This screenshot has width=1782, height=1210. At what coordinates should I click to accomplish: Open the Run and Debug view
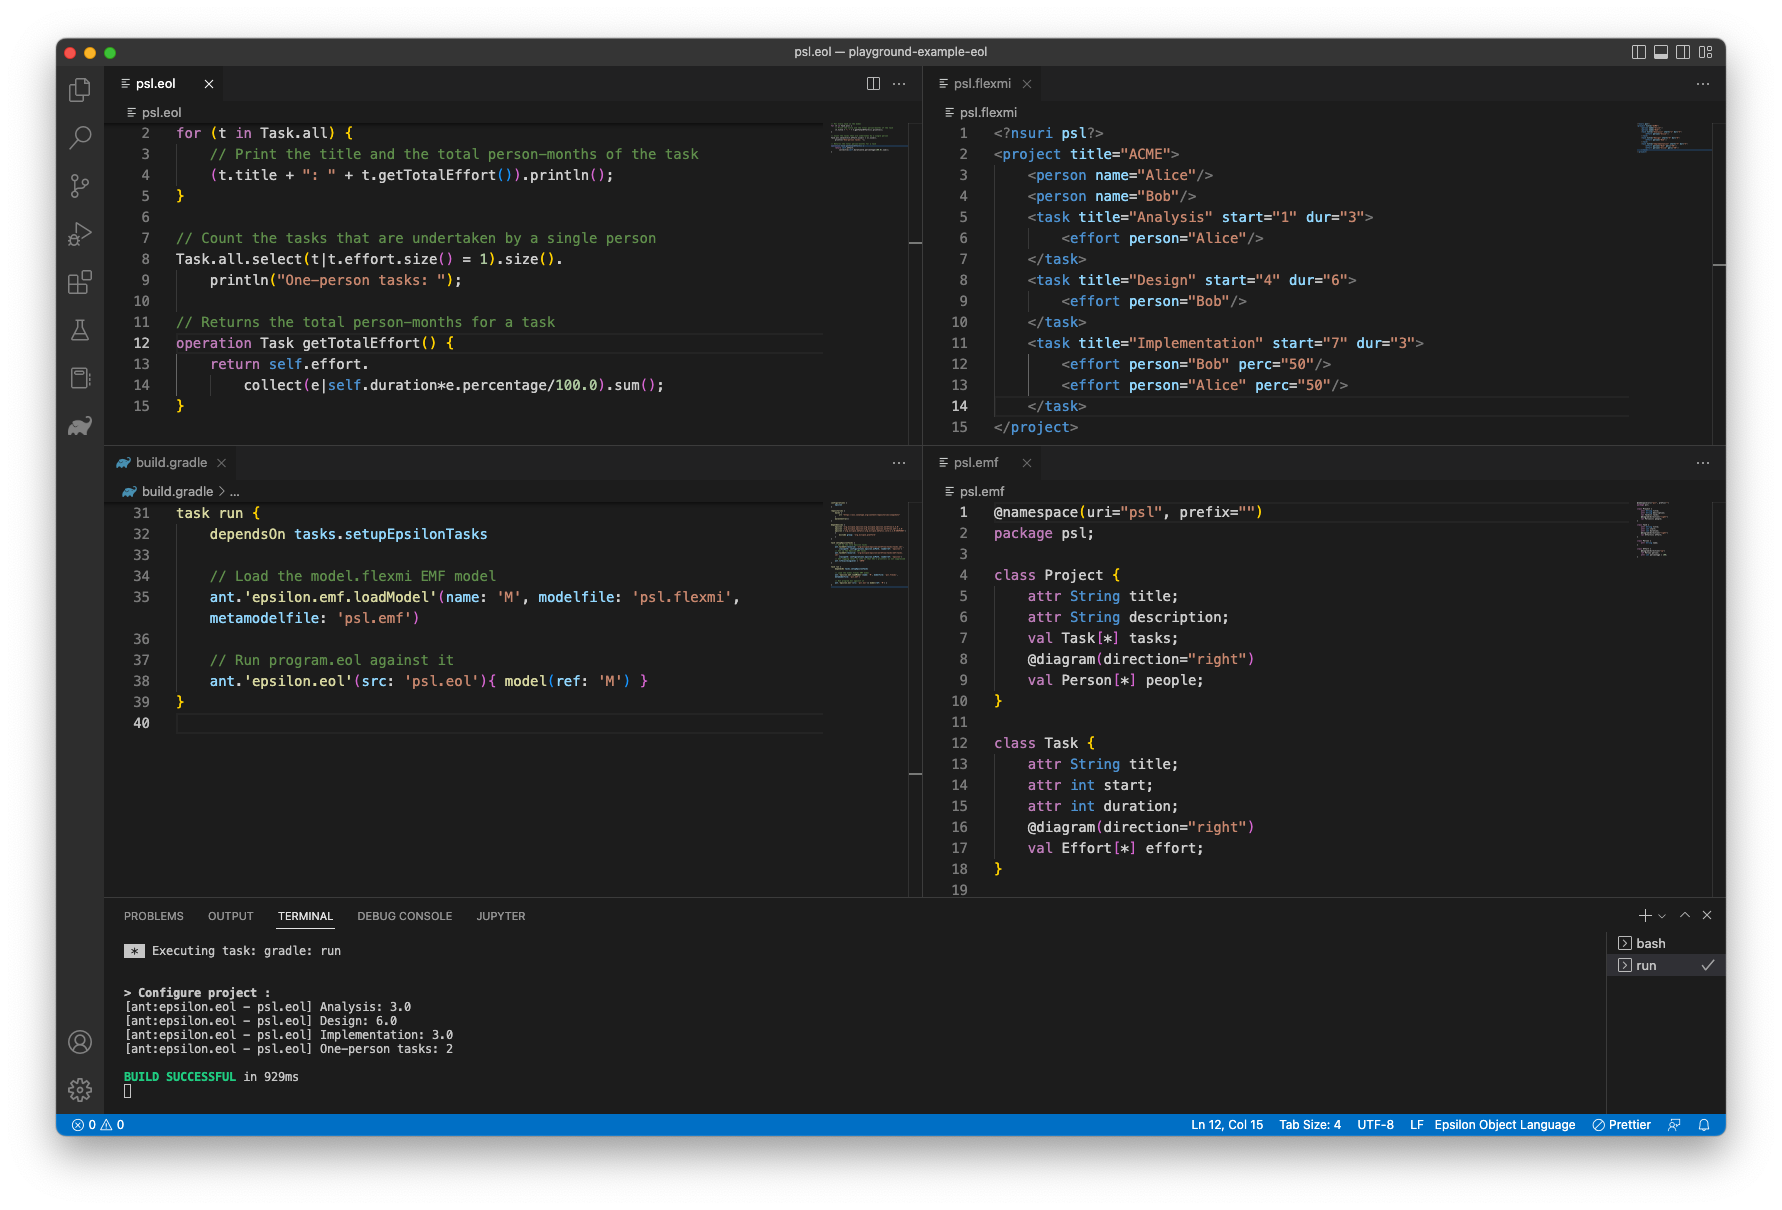[80, 234]
